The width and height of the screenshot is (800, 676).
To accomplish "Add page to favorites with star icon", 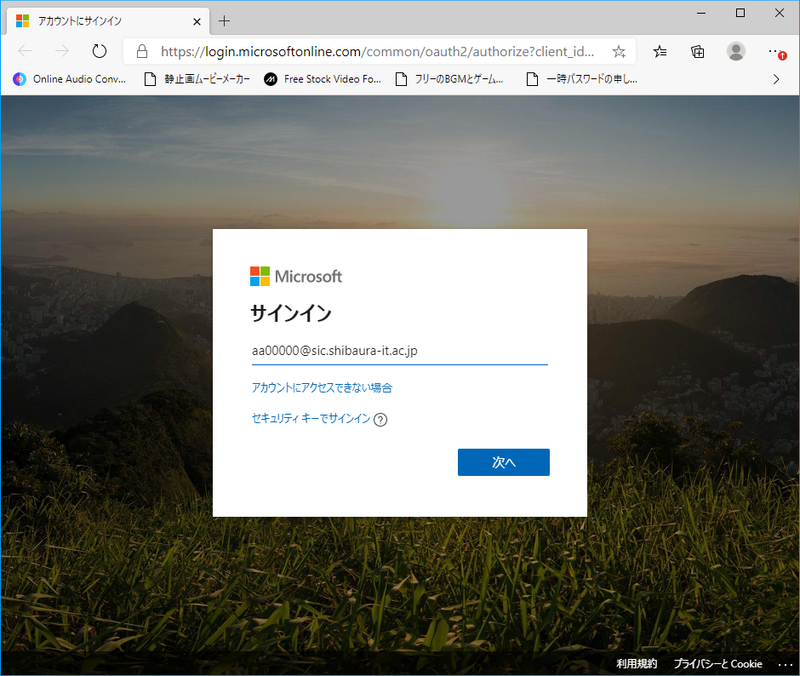I will click(x=619, y=51).
